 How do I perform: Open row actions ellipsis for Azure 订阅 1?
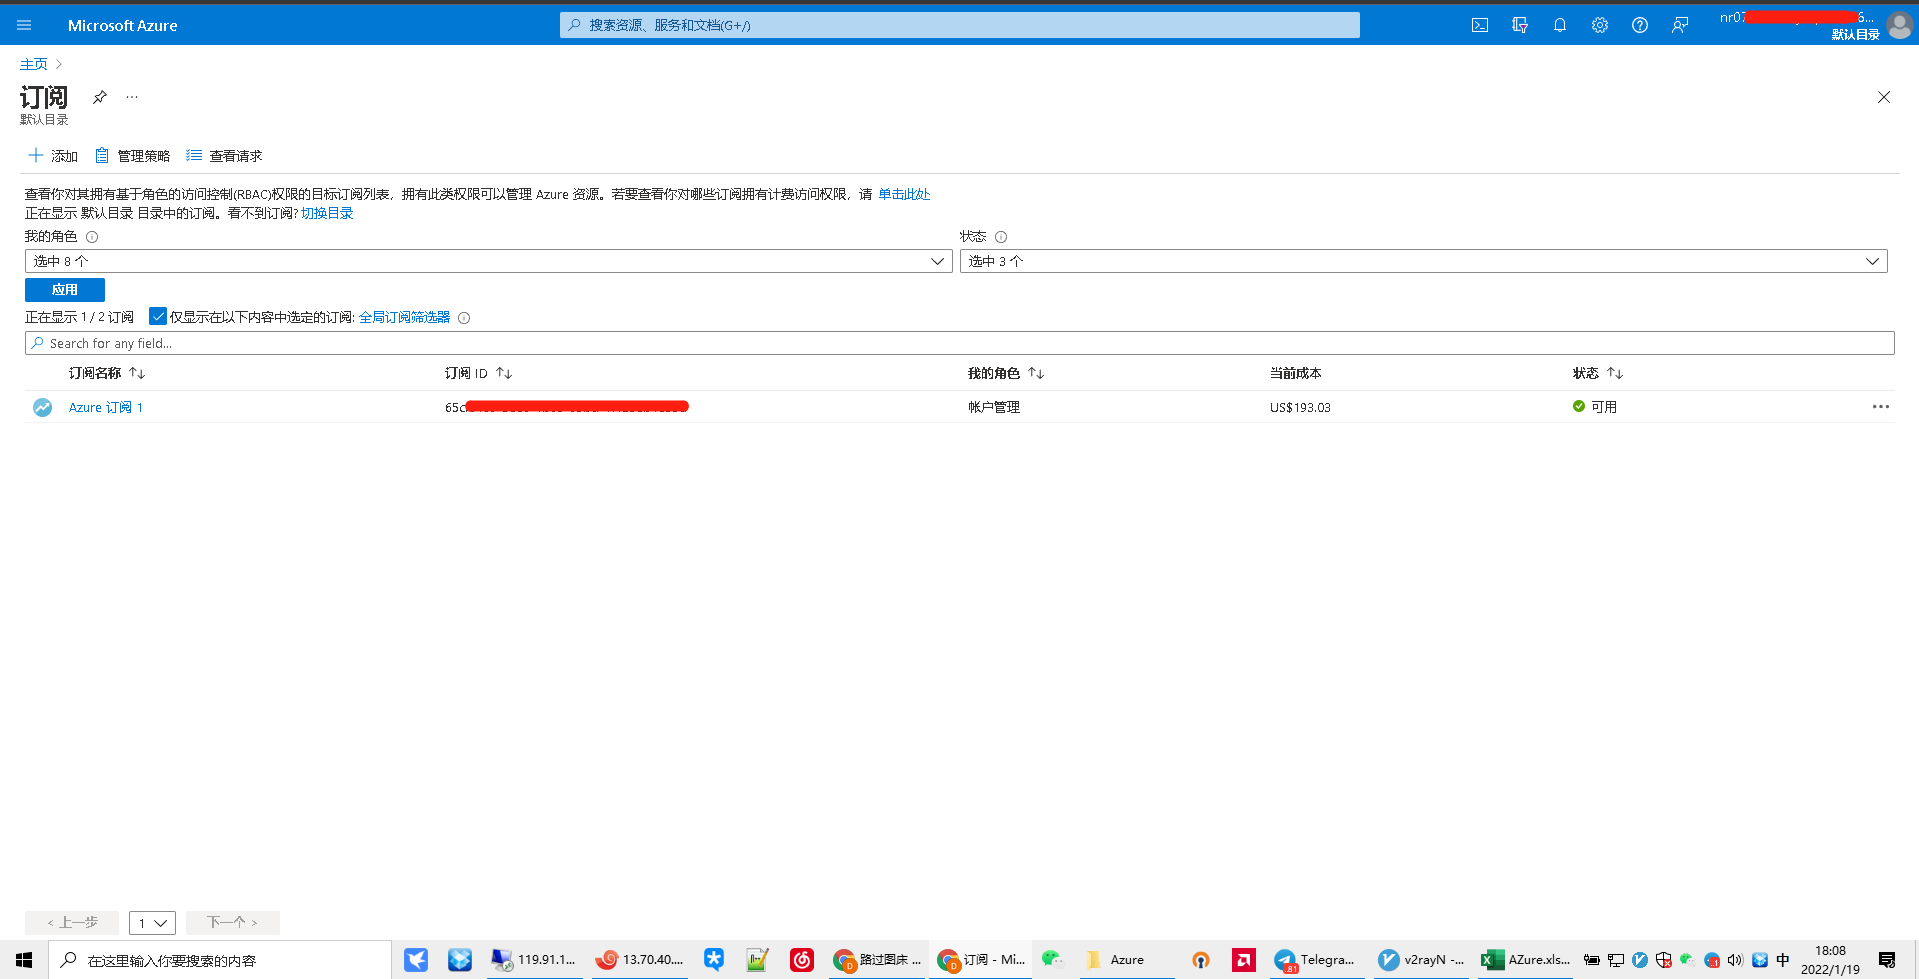1880,407
